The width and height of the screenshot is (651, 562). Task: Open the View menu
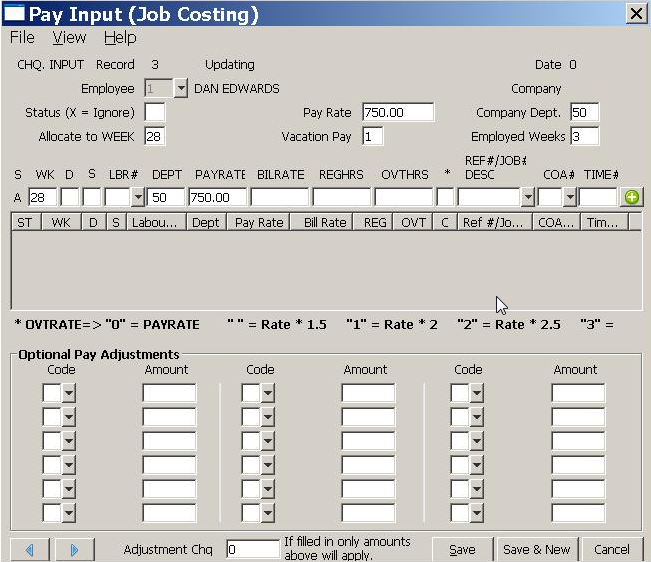point(69,37)
